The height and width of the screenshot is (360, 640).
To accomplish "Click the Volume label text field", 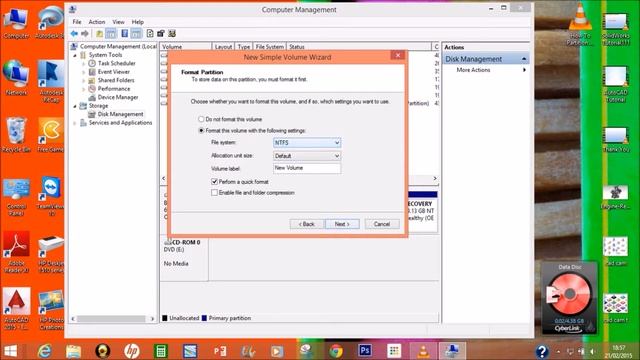I will click(307, 168).
